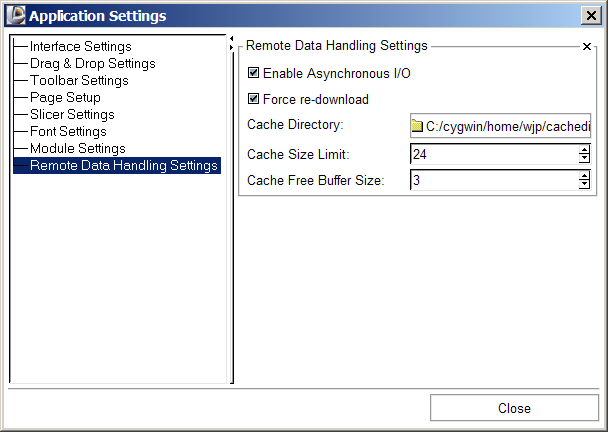
Task: Click the folder icon beside Cache Directory
Action: (x=417, y=126)
